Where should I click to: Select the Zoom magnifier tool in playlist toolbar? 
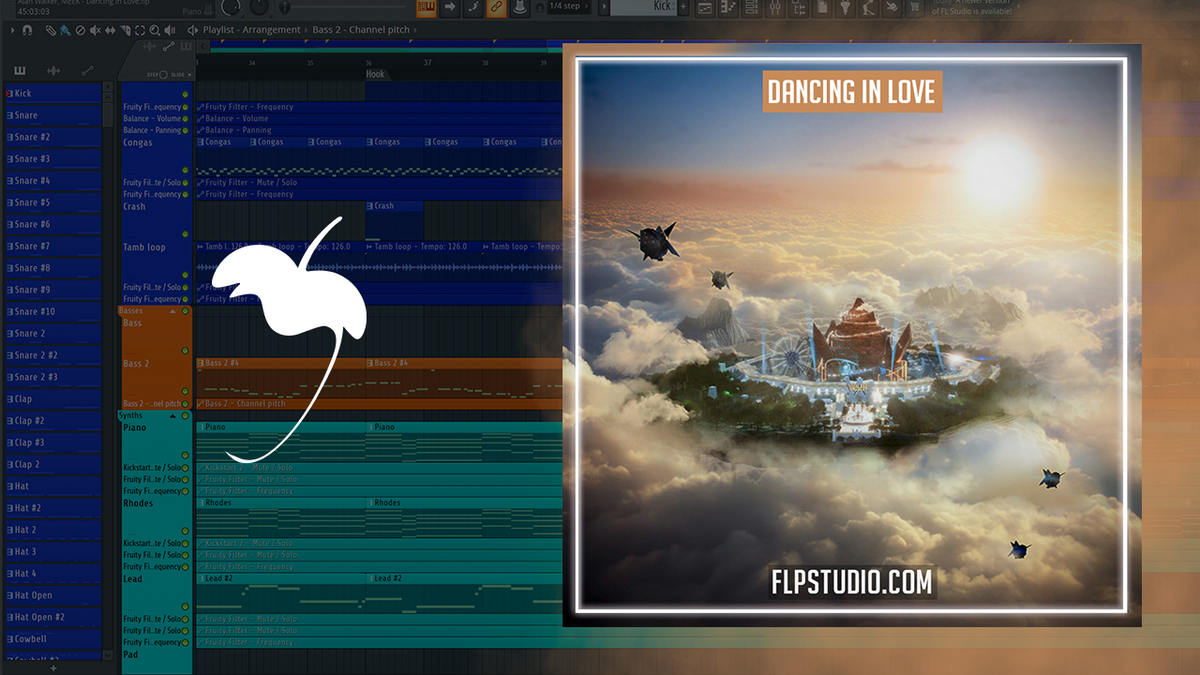point(154,30)
